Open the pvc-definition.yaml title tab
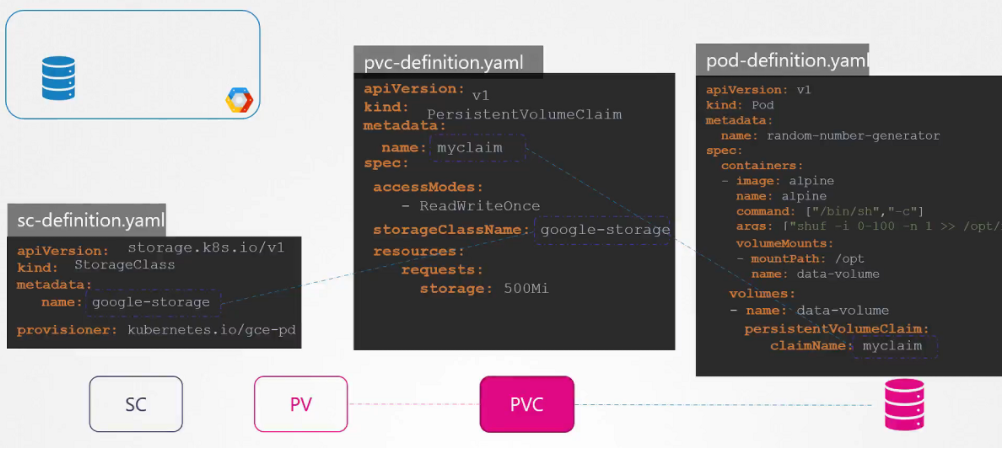The height and width of the screenshot is (451, 1008). coord(448,61)
